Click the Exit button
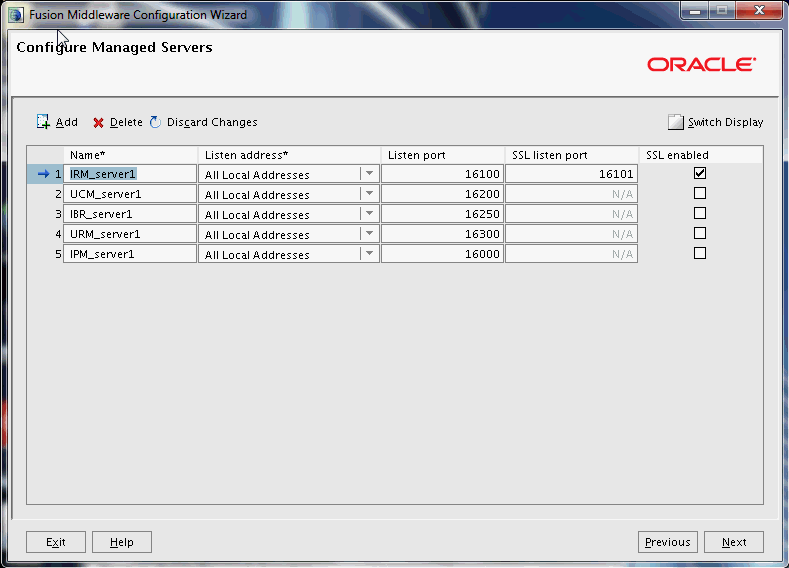The height and width of the screenshot is (568, 789). tap(56, 542)
